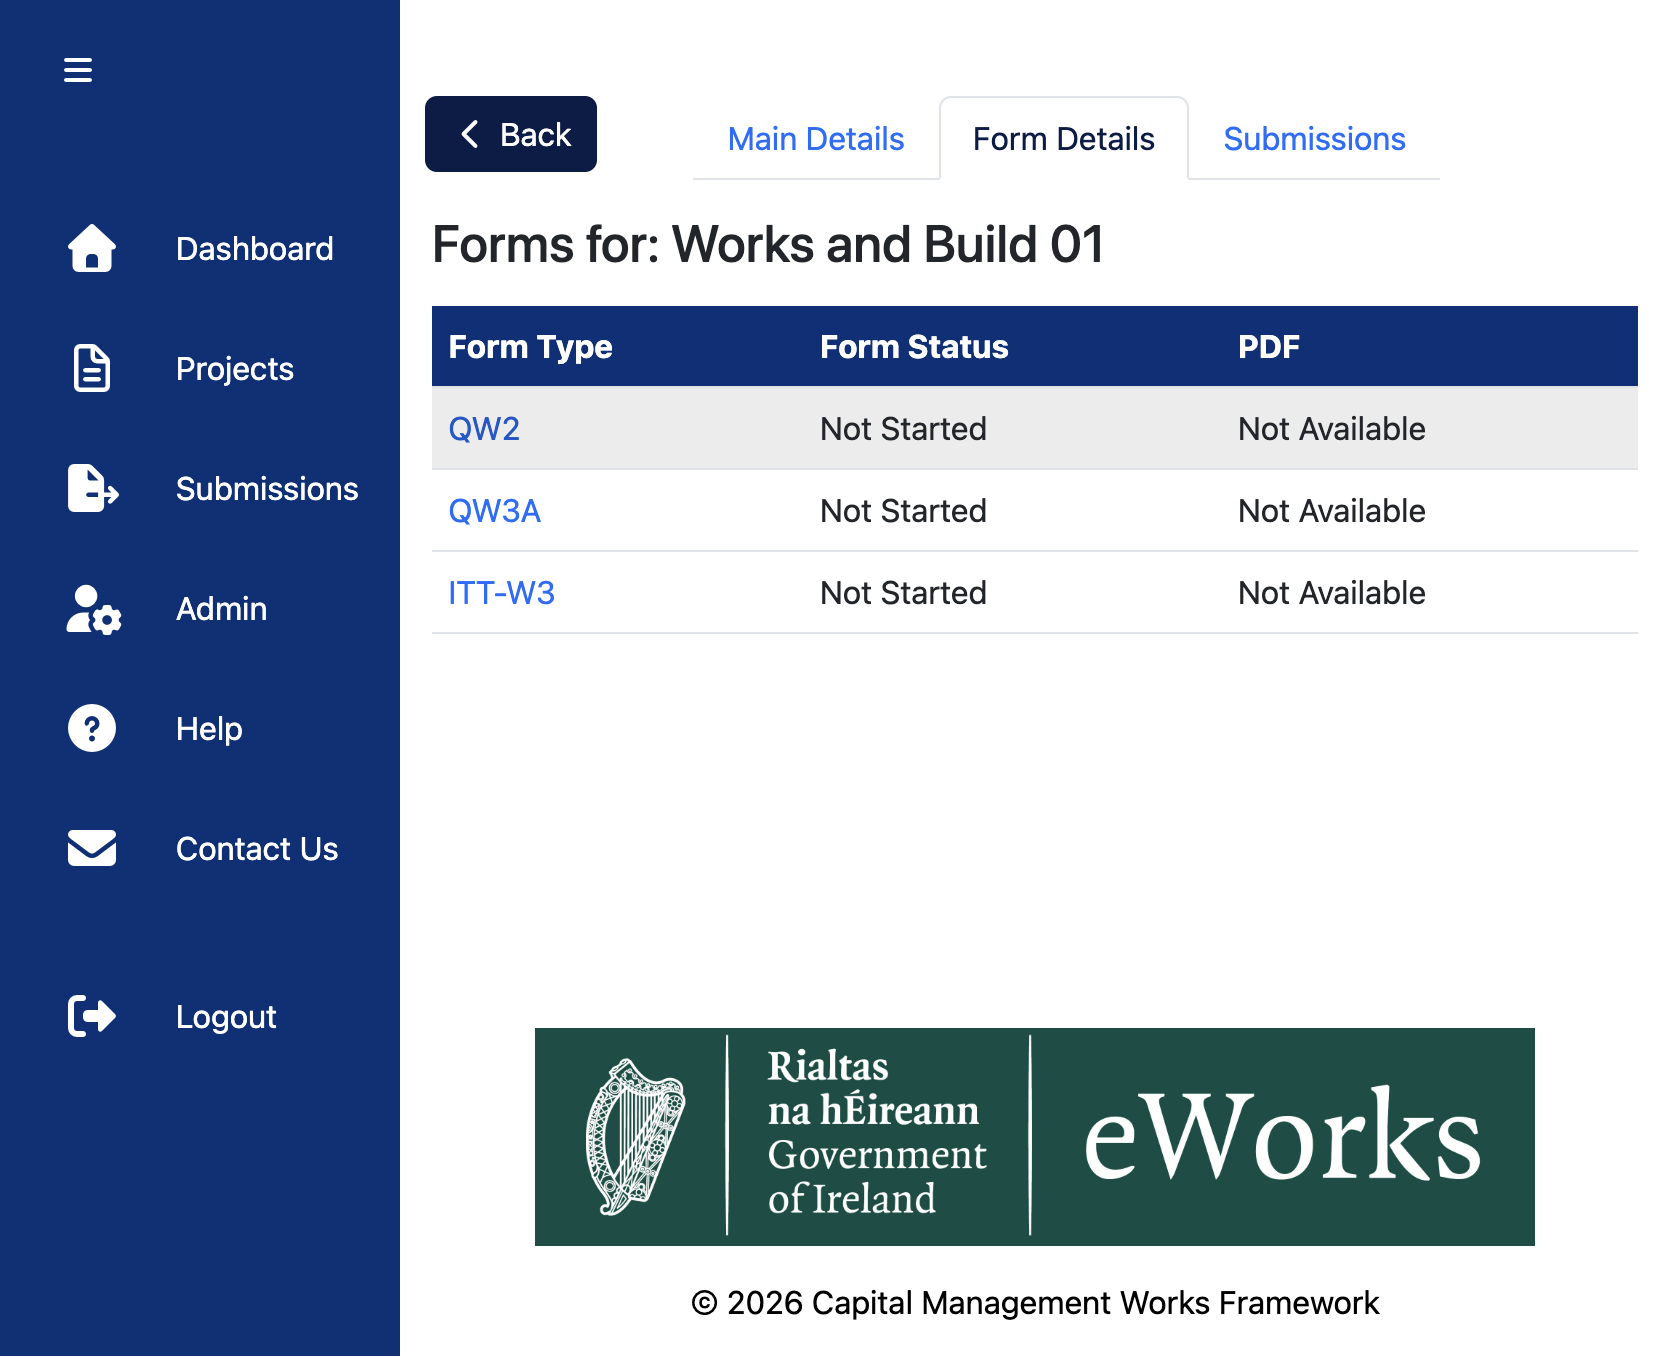Click the Dashboard home icon
Viewport: 1670px width, 1356px height.
(92, 248)
